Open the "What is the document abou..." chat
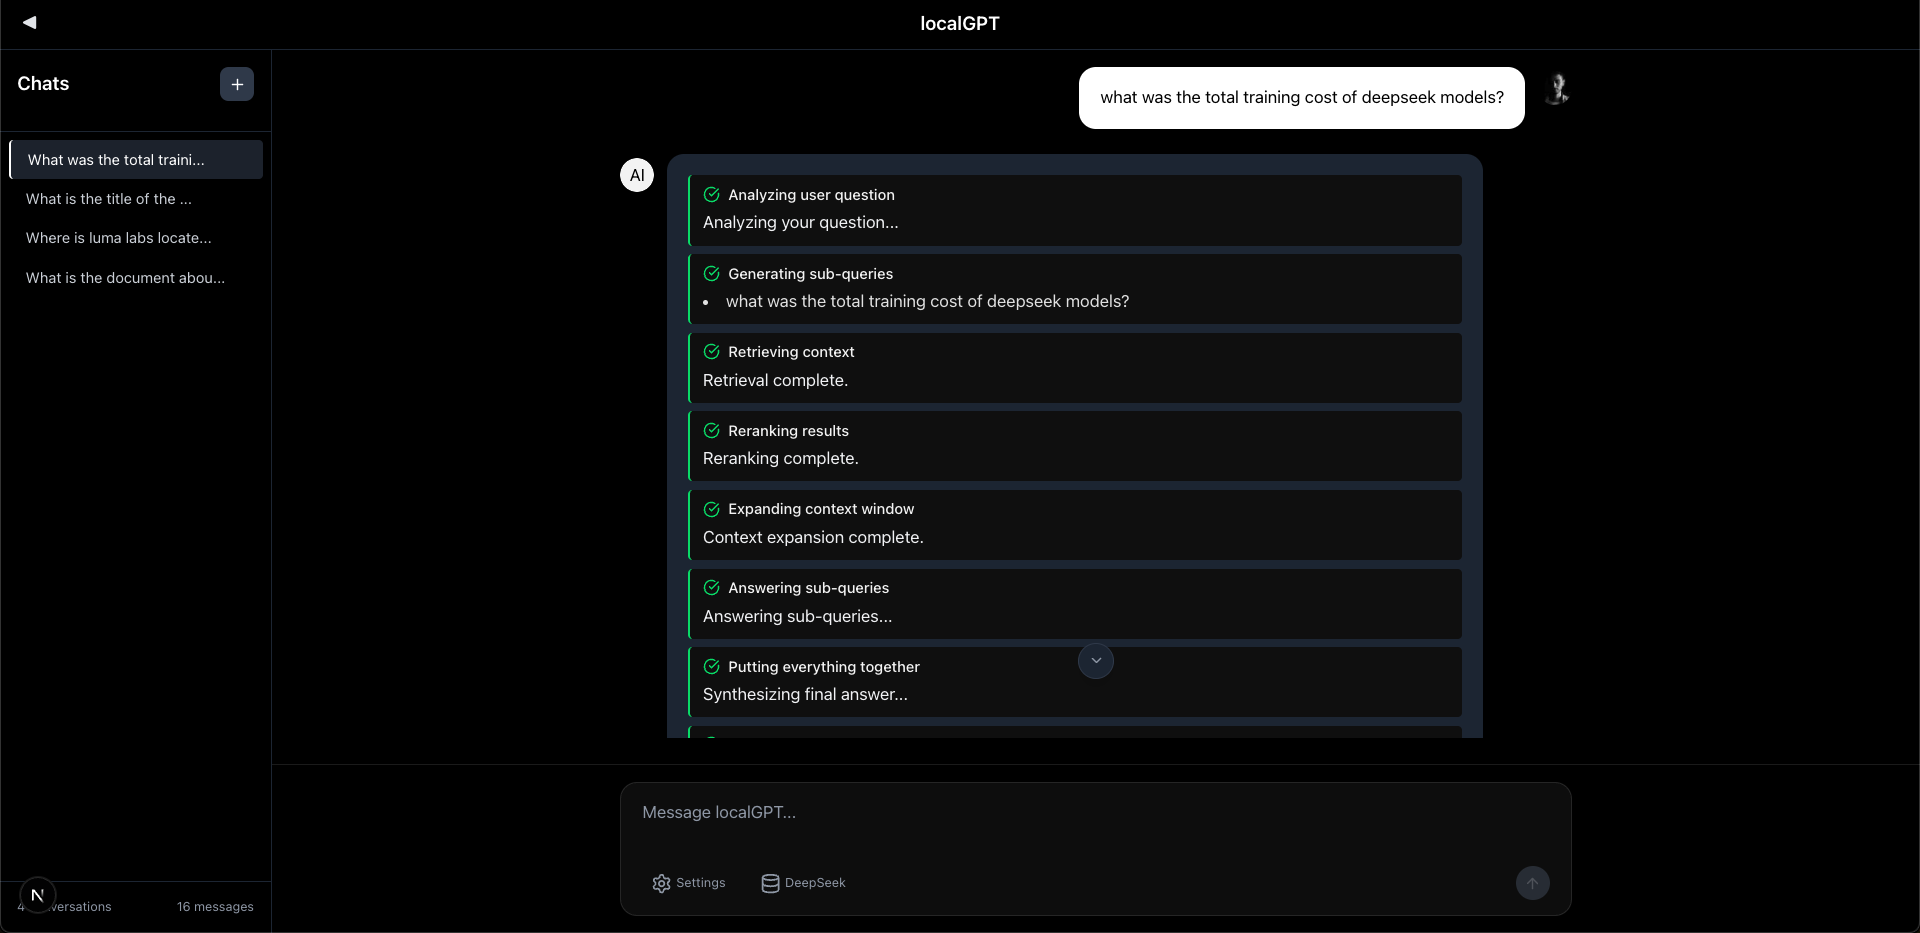Viewport: 1920px width, 933px height. 125,278
